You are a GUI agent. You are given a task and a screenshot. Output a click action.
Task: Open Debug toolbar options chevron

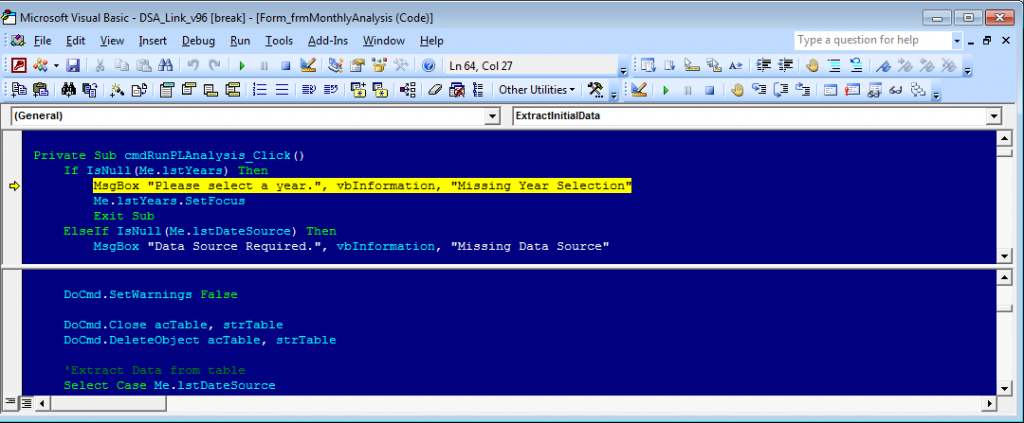point(936,95)
